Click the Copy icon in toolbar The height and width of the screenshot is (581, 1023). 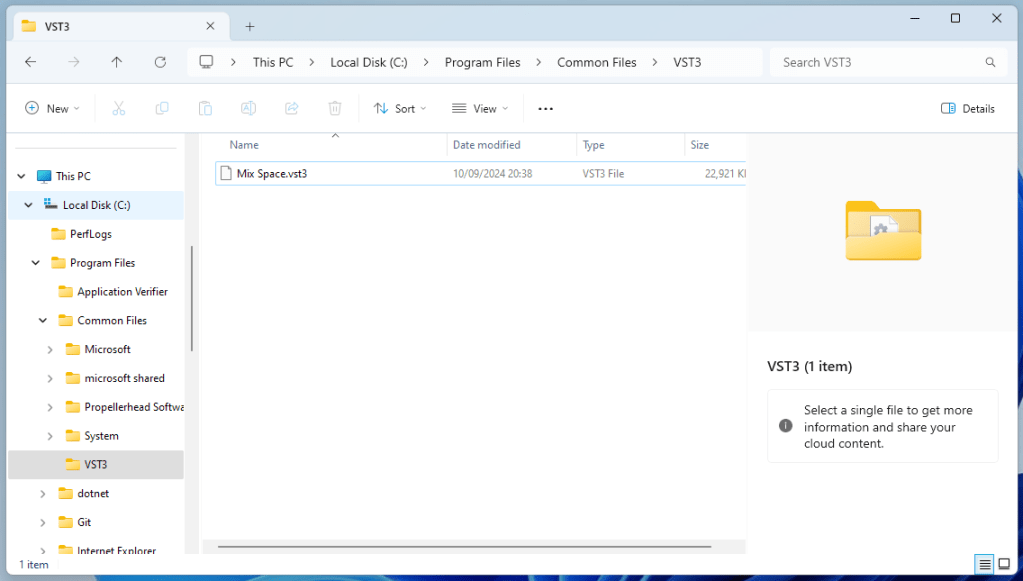(x=162, y=108)
